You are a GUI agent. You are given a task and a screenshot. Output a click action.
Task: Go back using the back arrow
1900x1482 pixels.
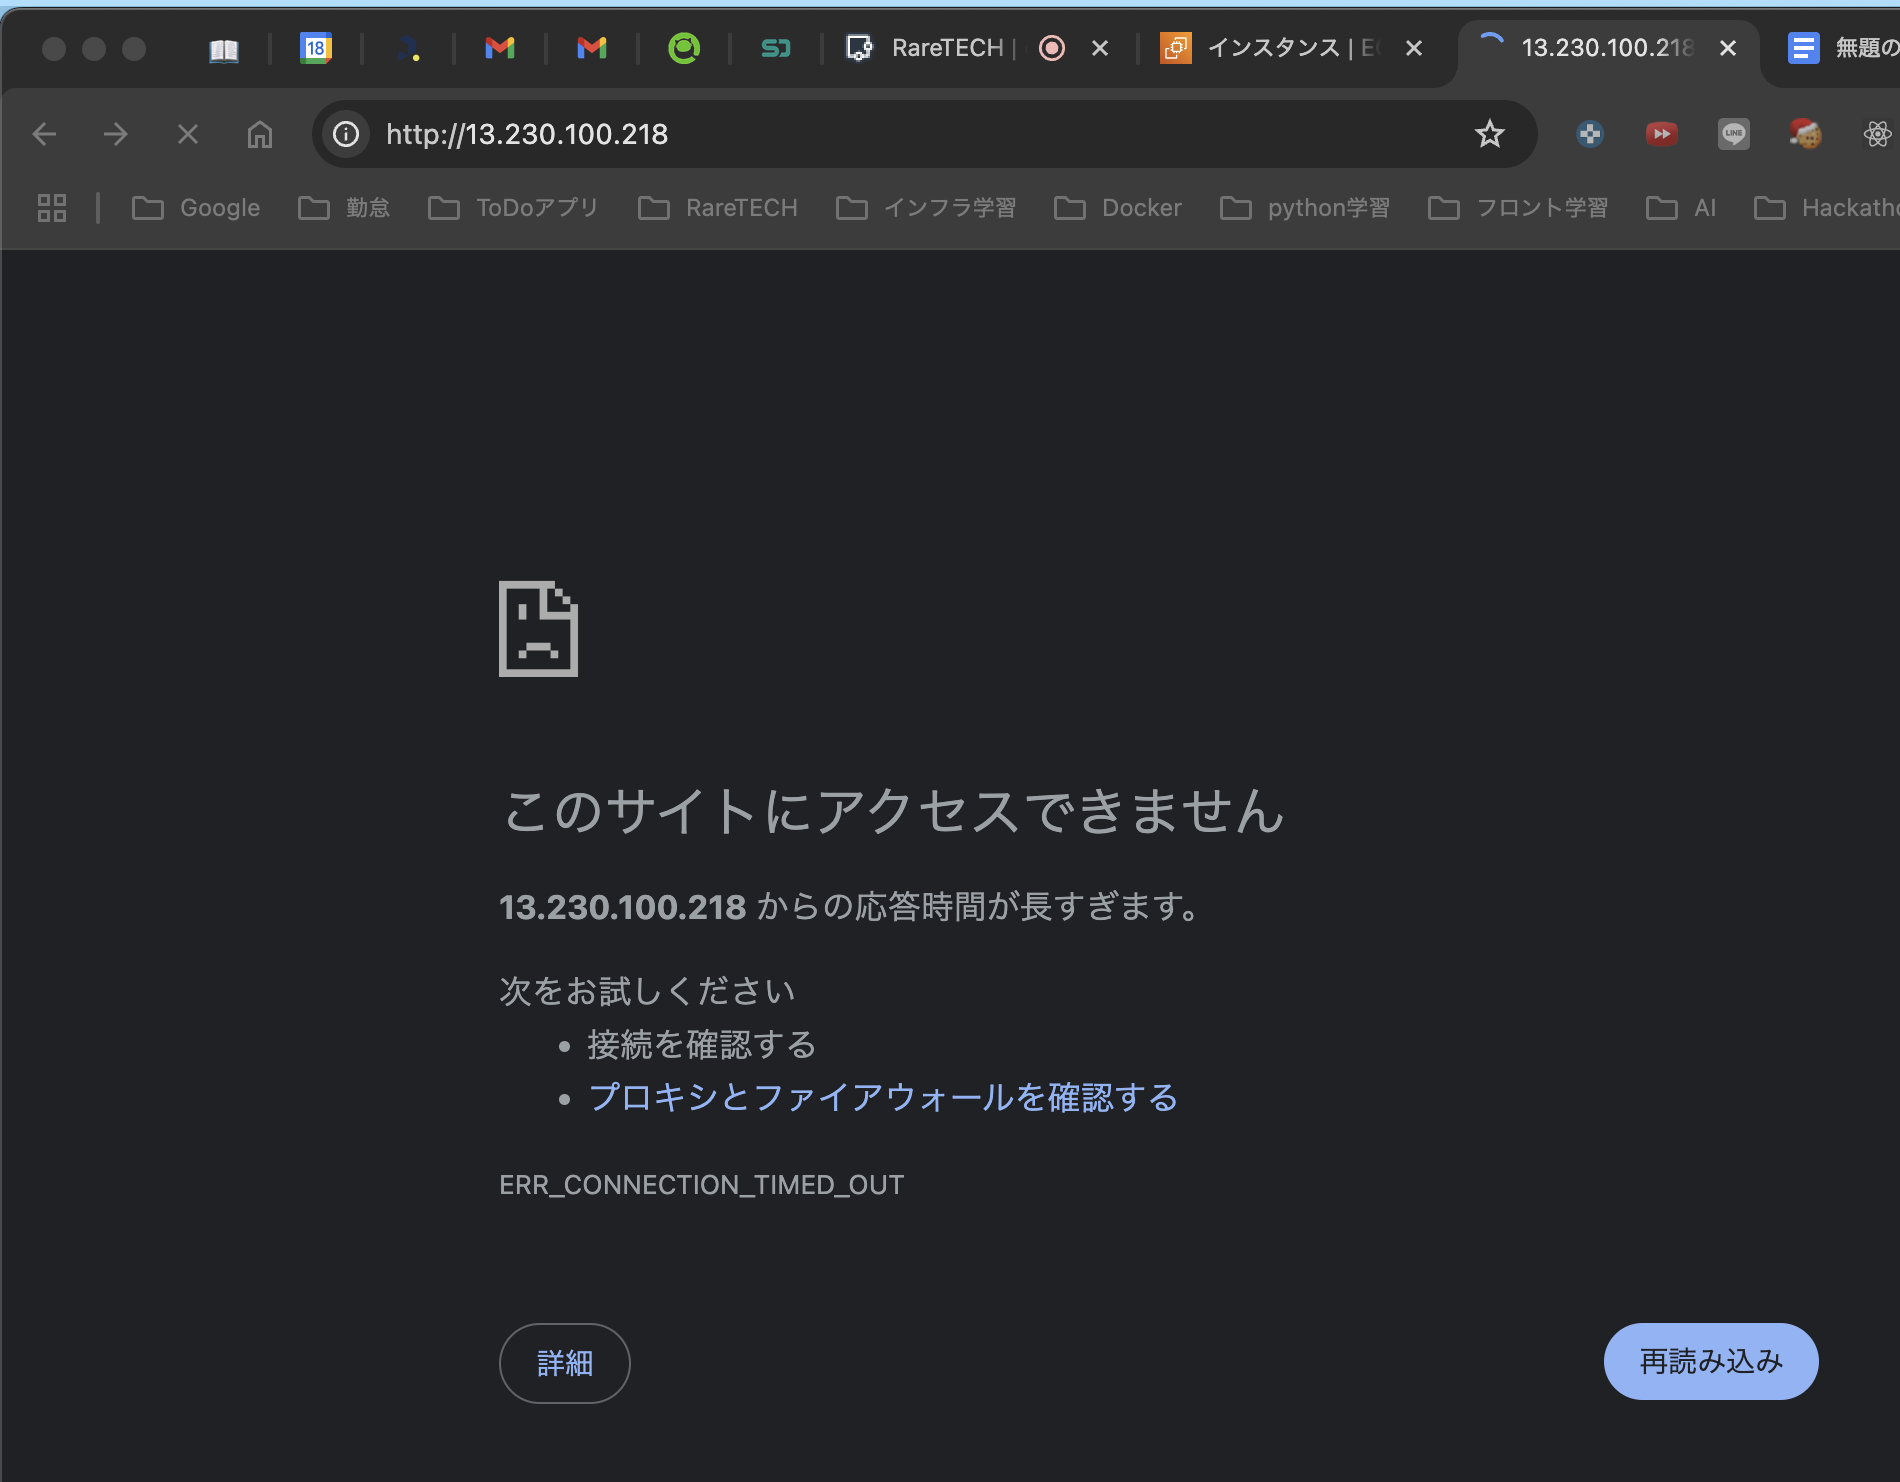click(44, 133)
